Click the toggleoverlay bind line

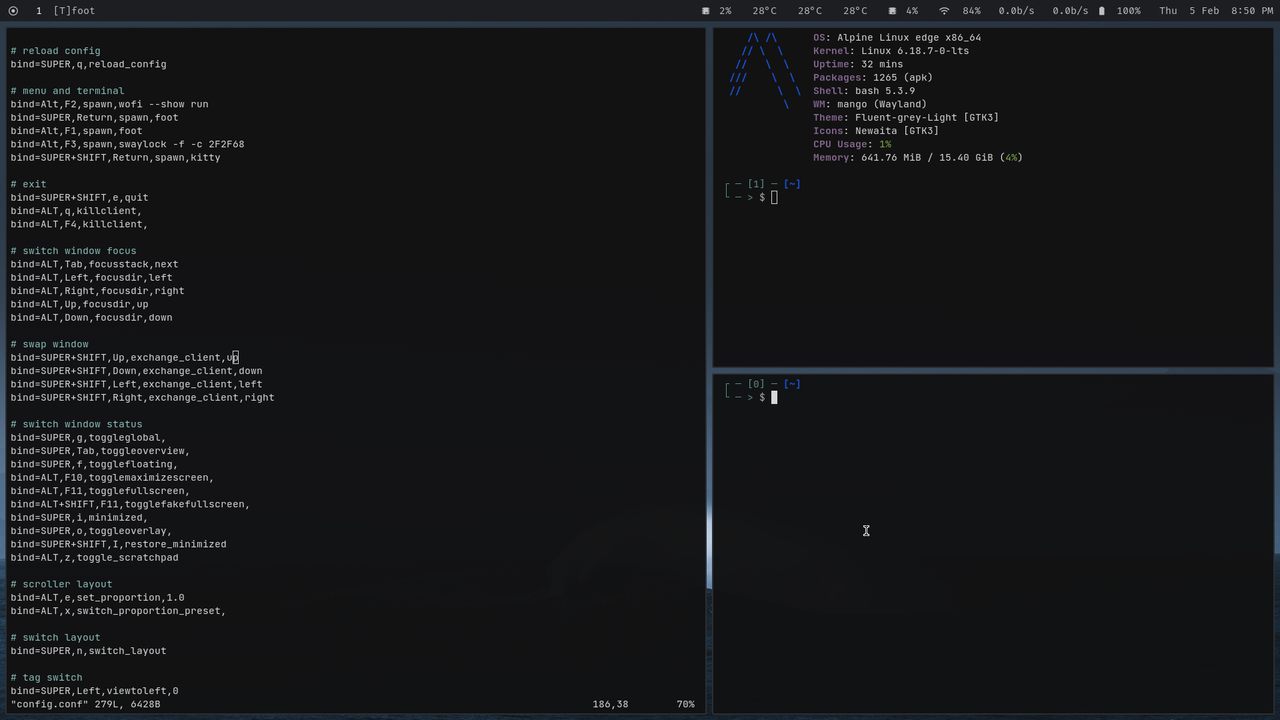coord(92,531)
